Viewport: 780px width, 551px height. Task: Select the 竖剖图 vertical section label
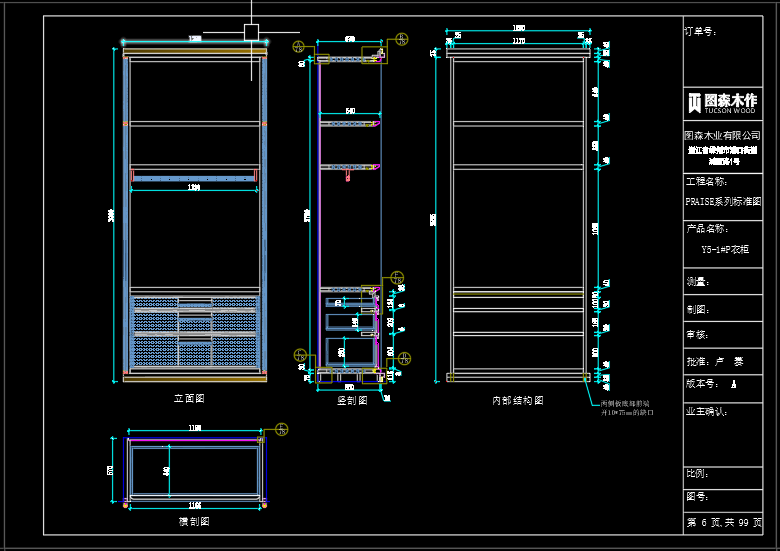pyautogui.click(x=352, y=400)
